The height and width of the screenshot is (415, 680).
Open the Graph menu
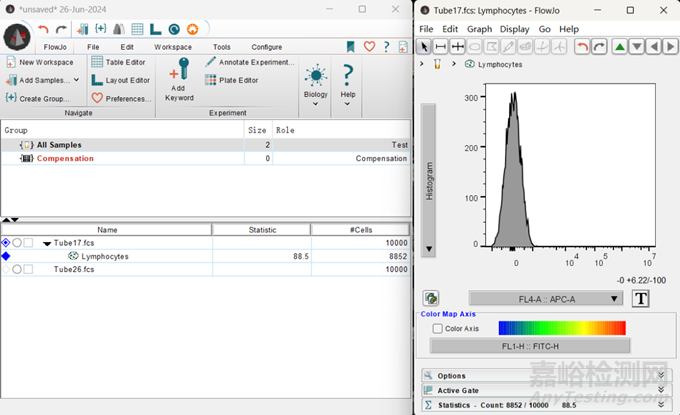point(479,29)
